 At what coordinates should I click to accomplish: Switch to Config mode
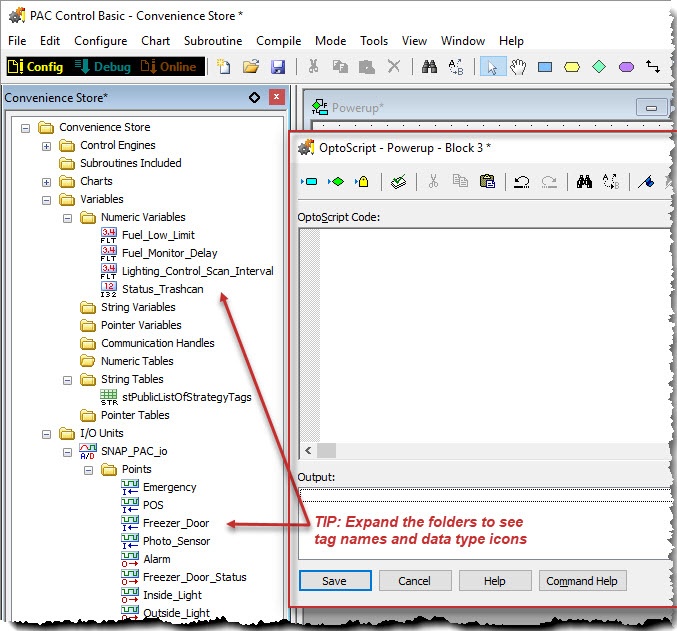(x=36, y=67)
